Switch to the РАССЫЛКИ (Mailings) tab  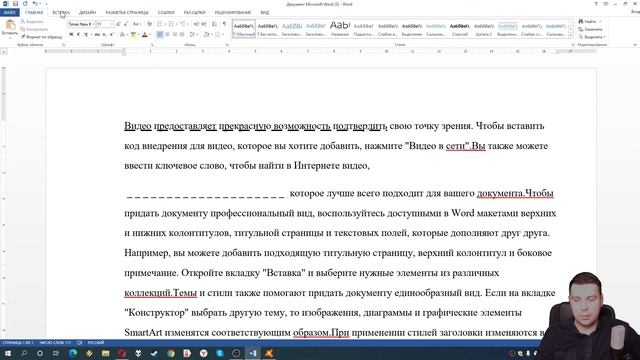(x=195, y=12)
